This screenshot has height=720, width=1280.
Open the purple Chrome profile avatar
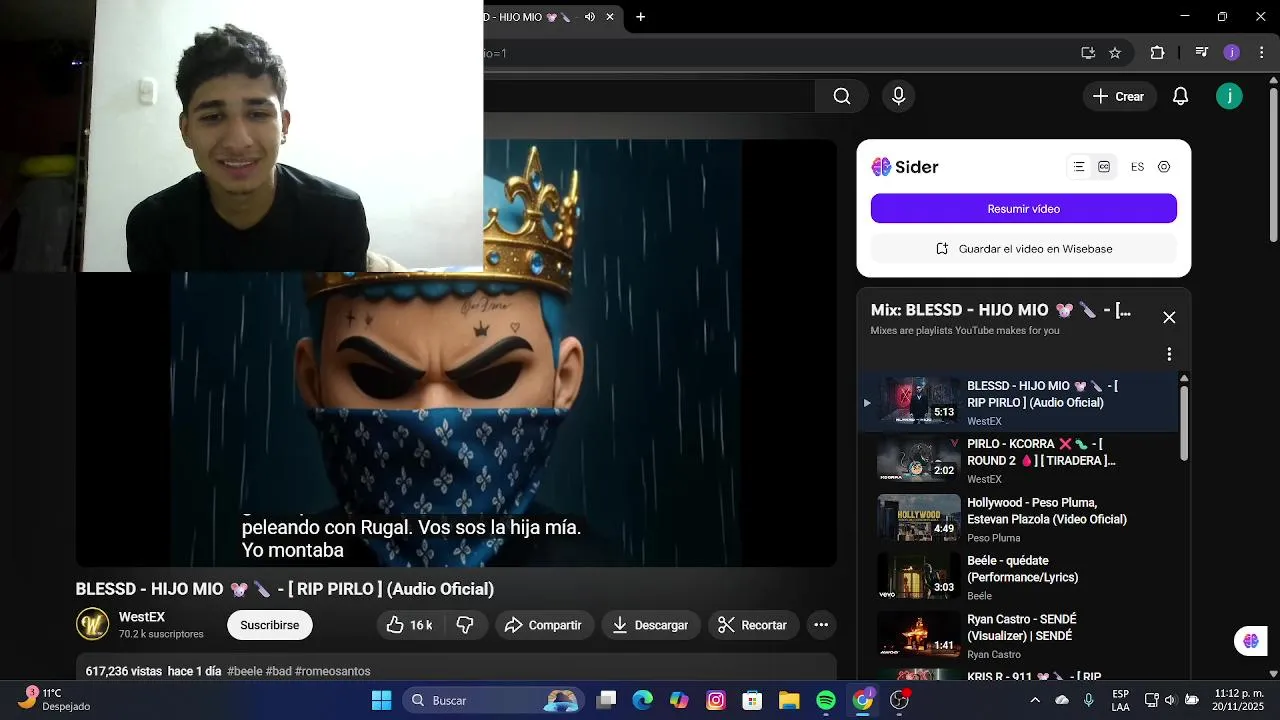[x=1232, y=53]
